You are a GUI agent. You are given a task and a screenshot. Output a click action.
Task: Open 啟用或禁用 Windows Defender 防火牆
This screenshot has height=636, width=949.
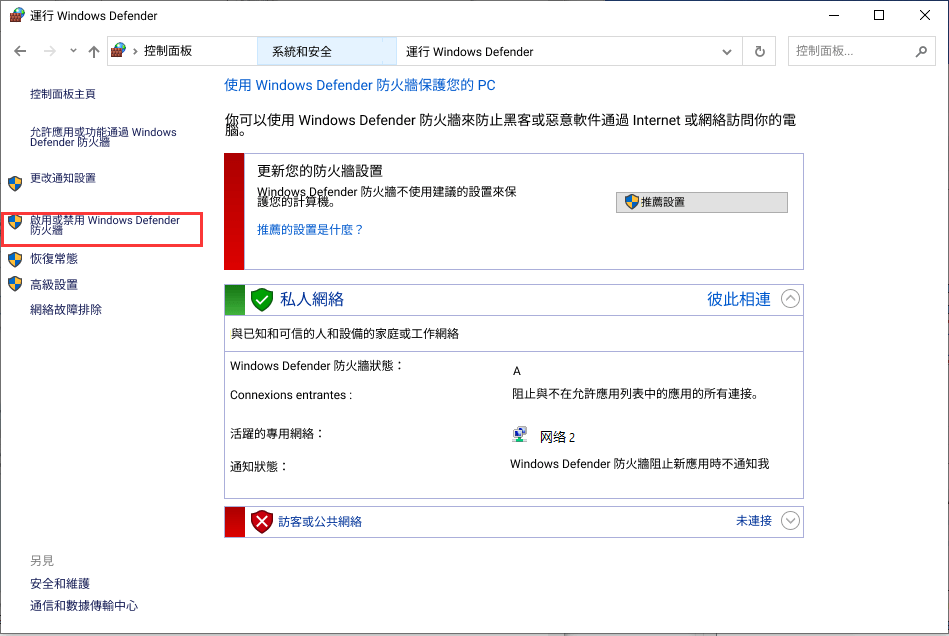pyautogui.click(x=105, y=225)
